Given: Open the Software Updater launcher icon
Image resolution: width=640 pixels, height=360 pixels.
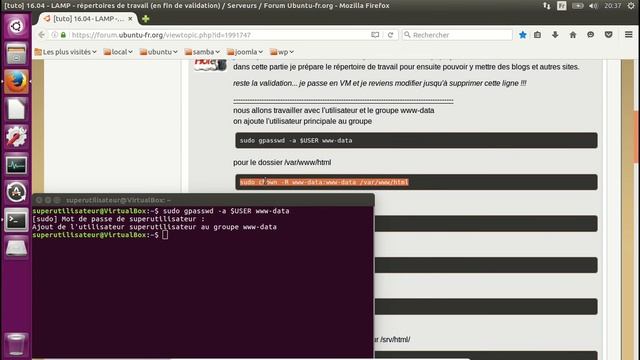Looking at the screenshot, I should pos(16,192).
